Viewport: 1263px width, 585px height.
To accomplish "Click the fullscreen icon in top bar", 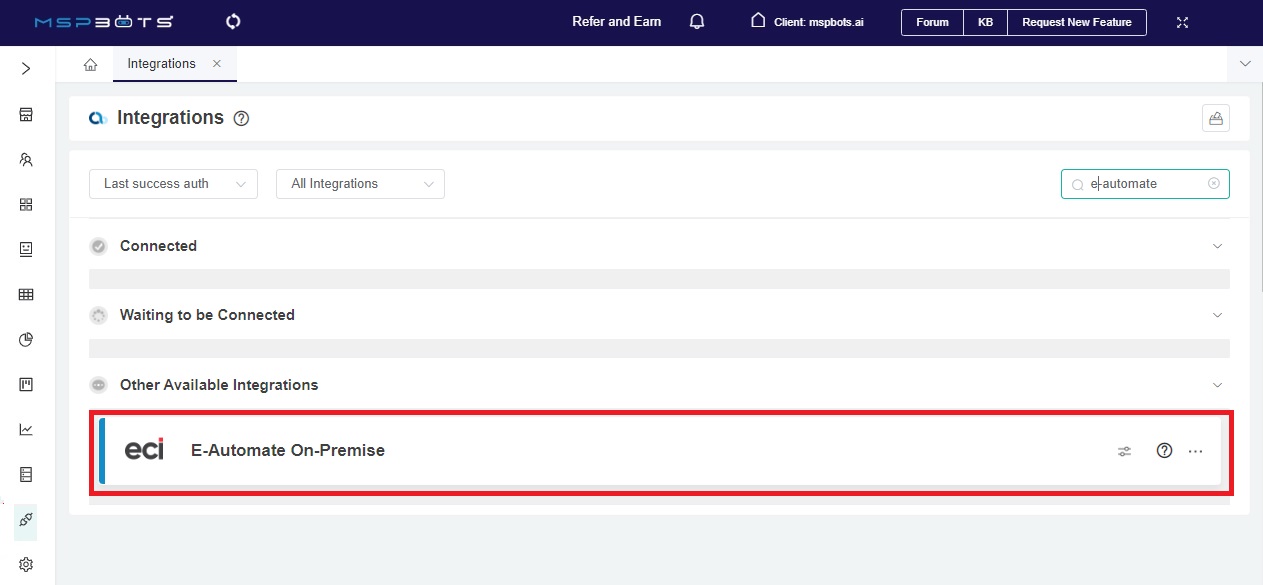I will (x=1183, y=22).
